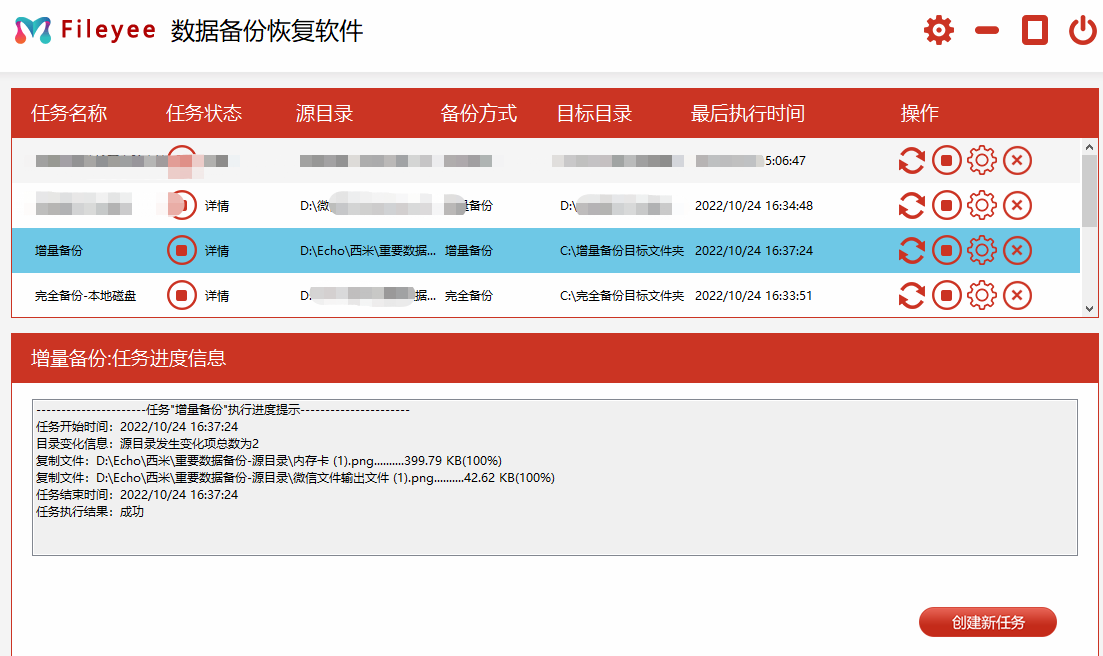
Task: Re-run the first task using its sync icon
Action: point(911,160)
